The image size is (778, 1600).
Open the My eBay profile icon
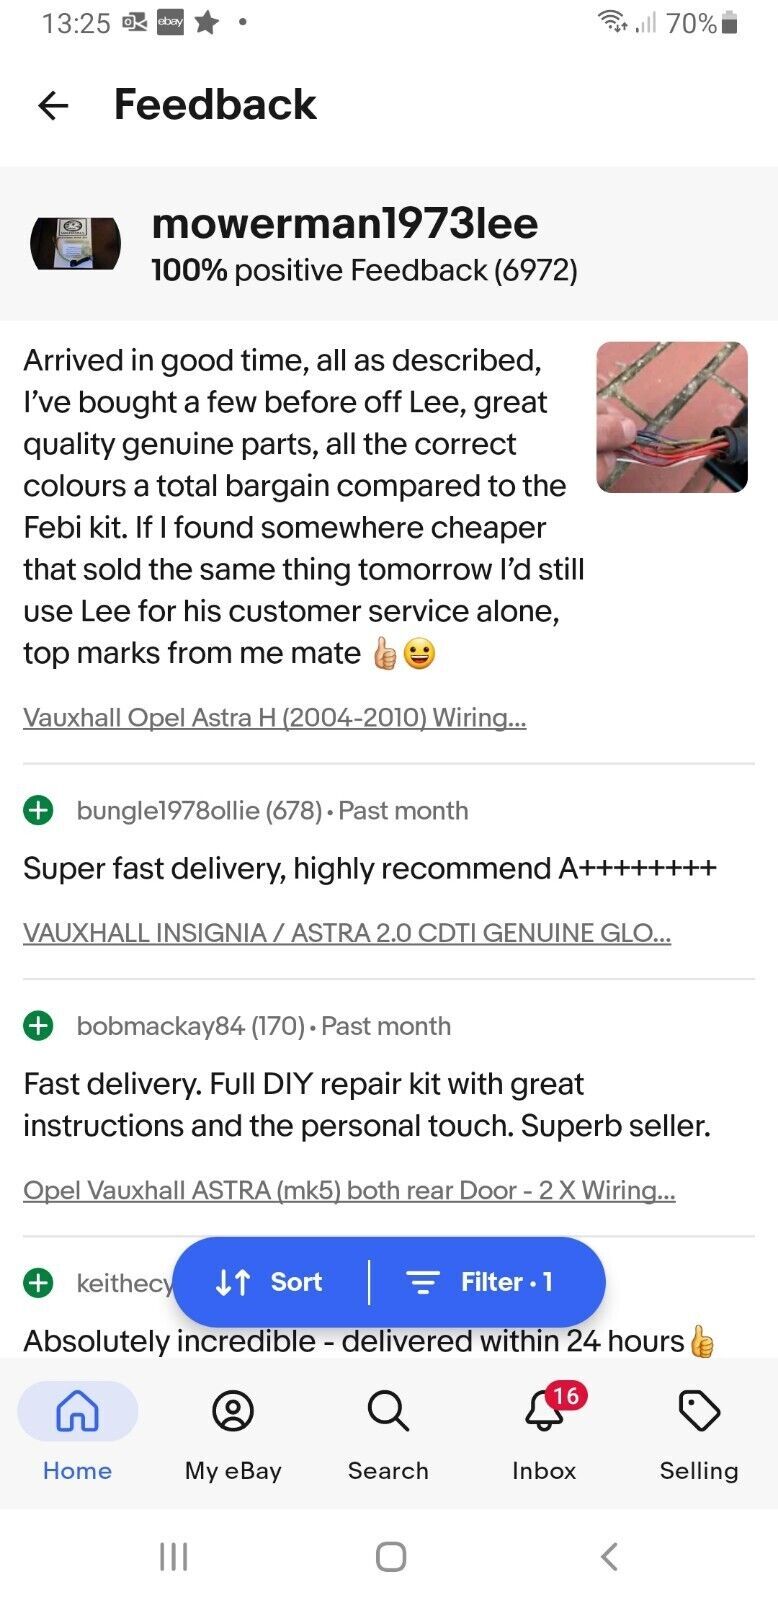[x=233, y=1411]
